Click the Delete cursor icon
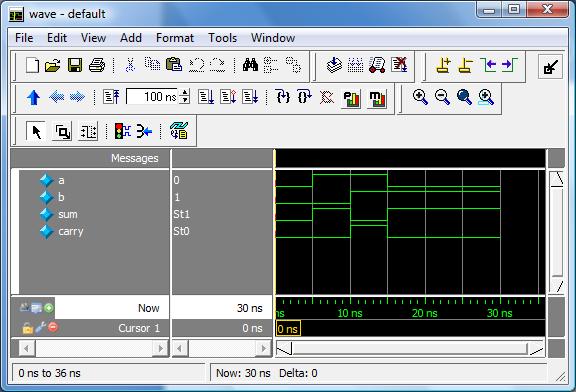 (x=466, y=66)
